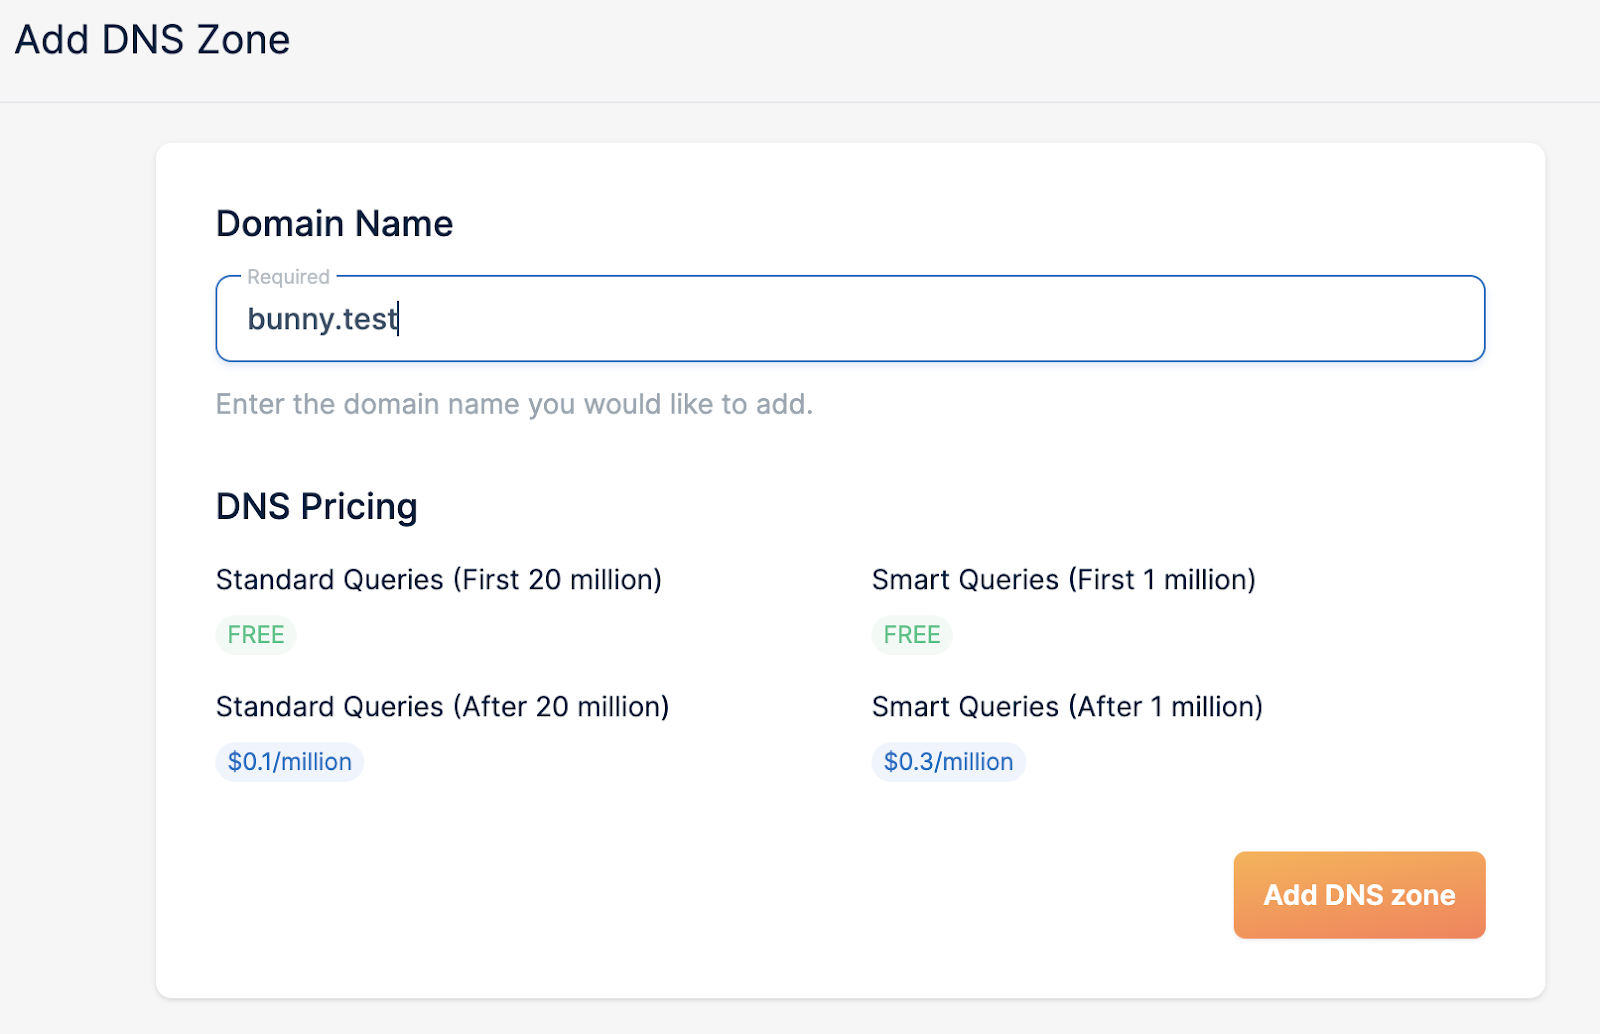This screenshot has width=1600, height=1034.
Task: Click the Required label on the input
Action: (288, 277)
